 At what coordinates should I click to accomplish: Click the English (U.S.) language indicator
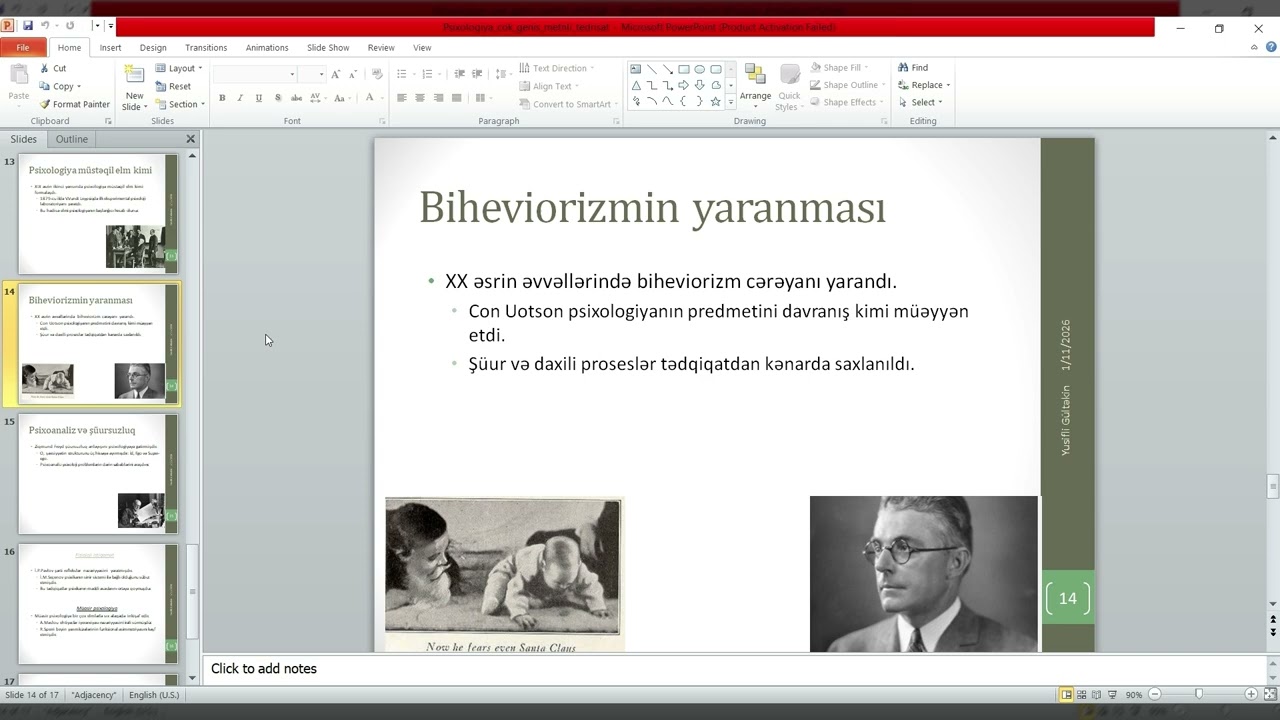coord(154,695)
